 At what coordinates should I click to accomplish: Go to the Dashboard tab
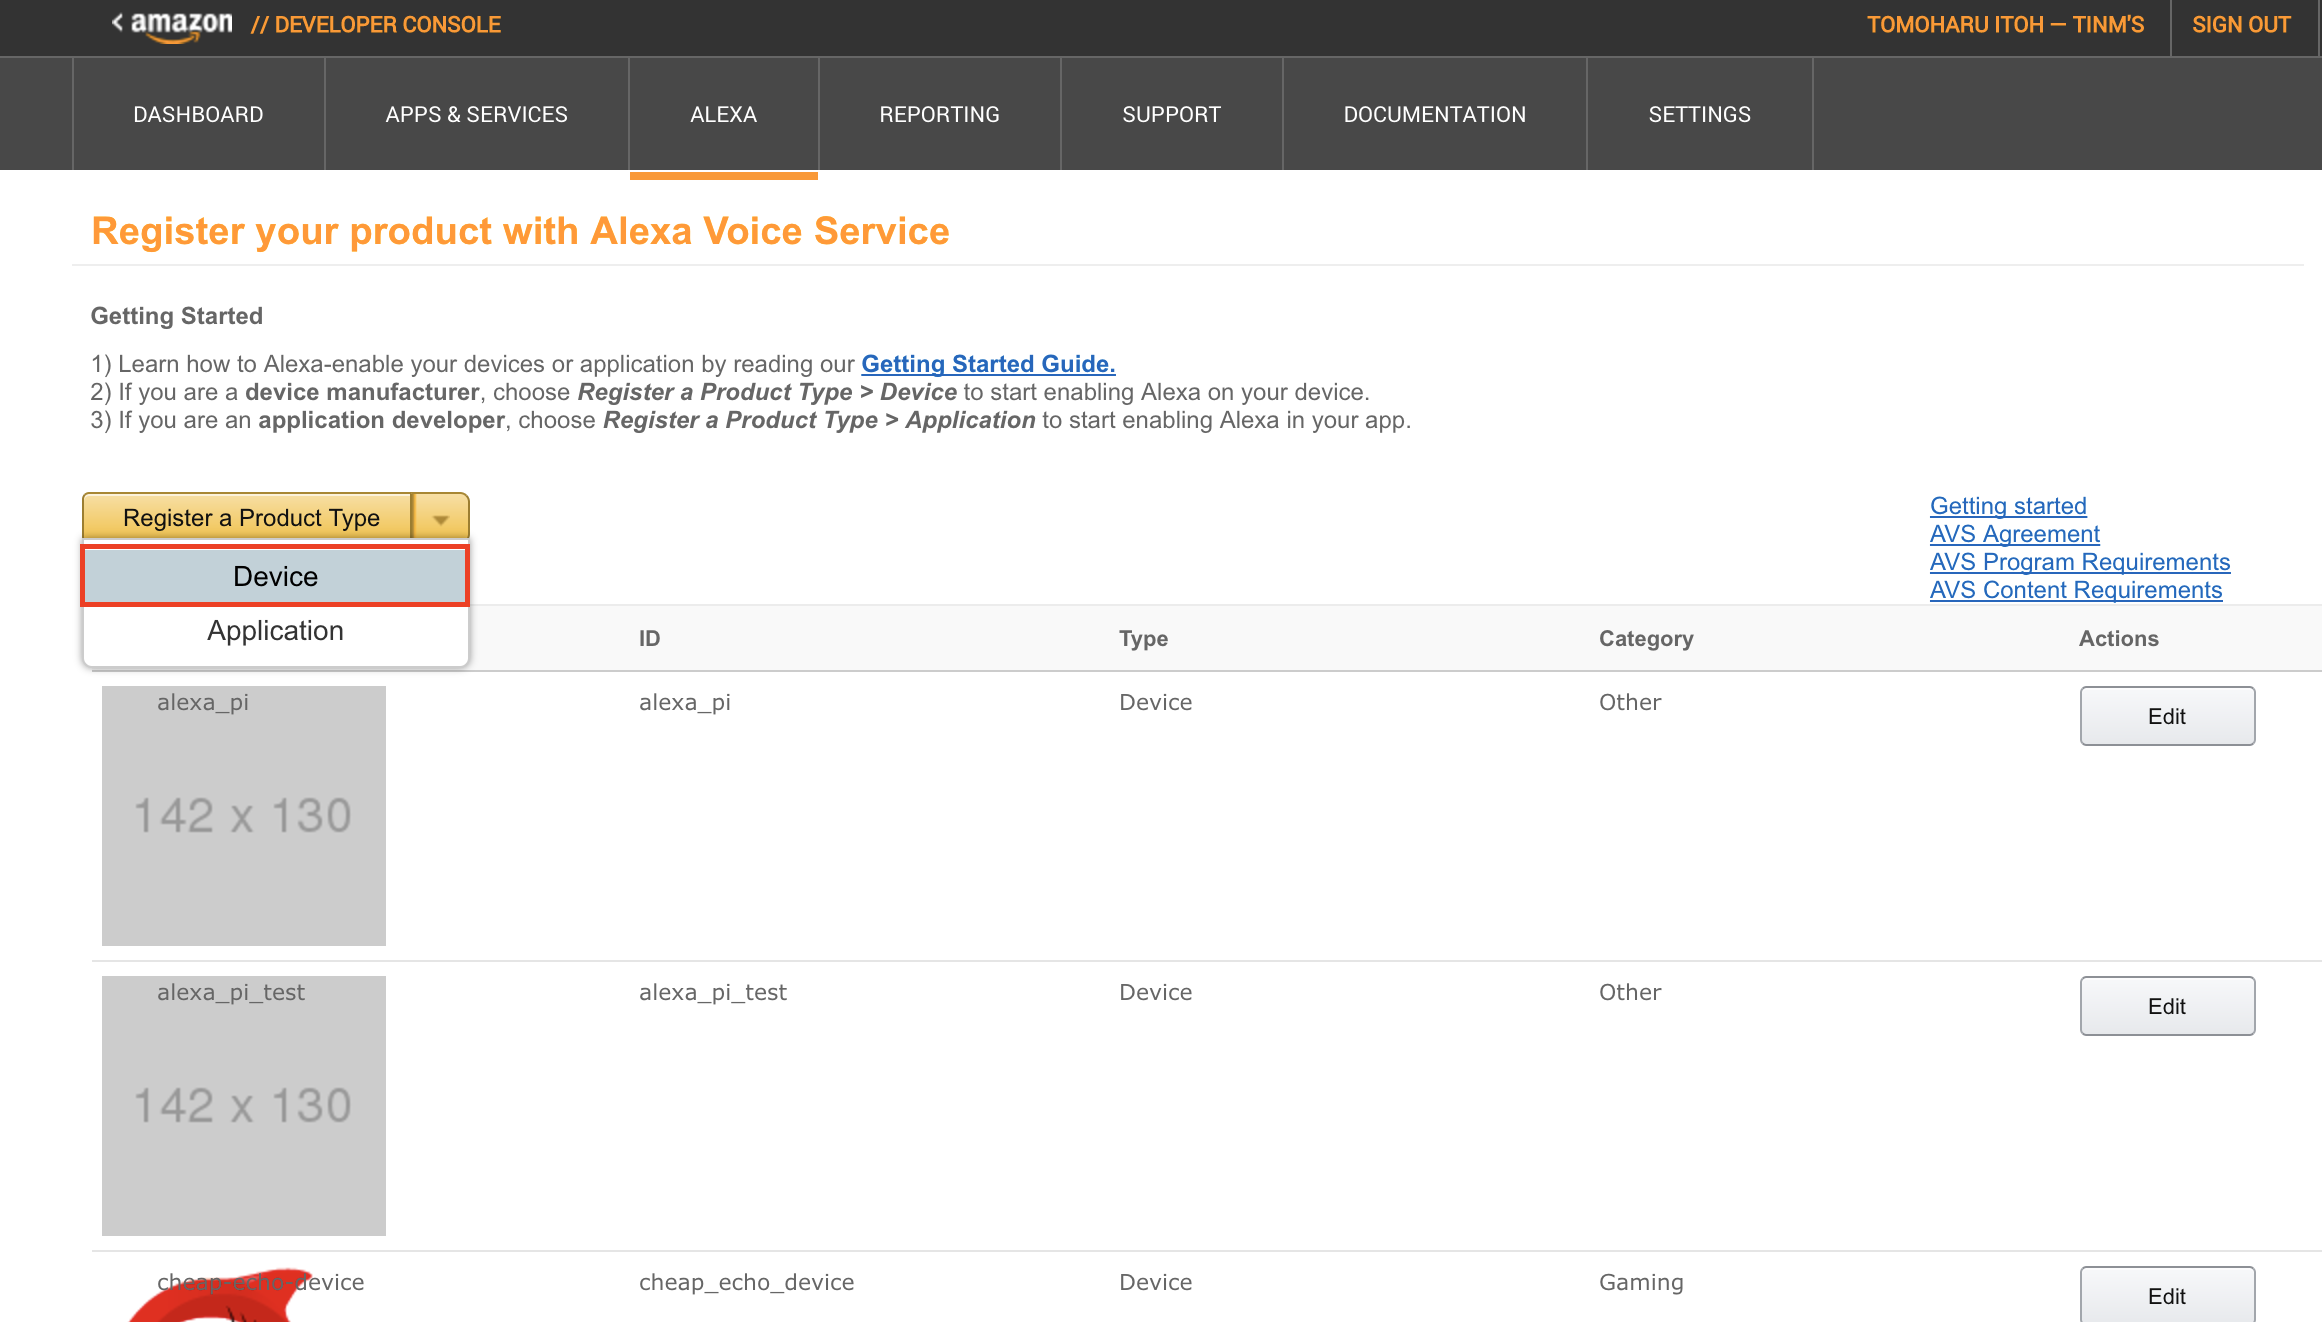tap(198, 114)
